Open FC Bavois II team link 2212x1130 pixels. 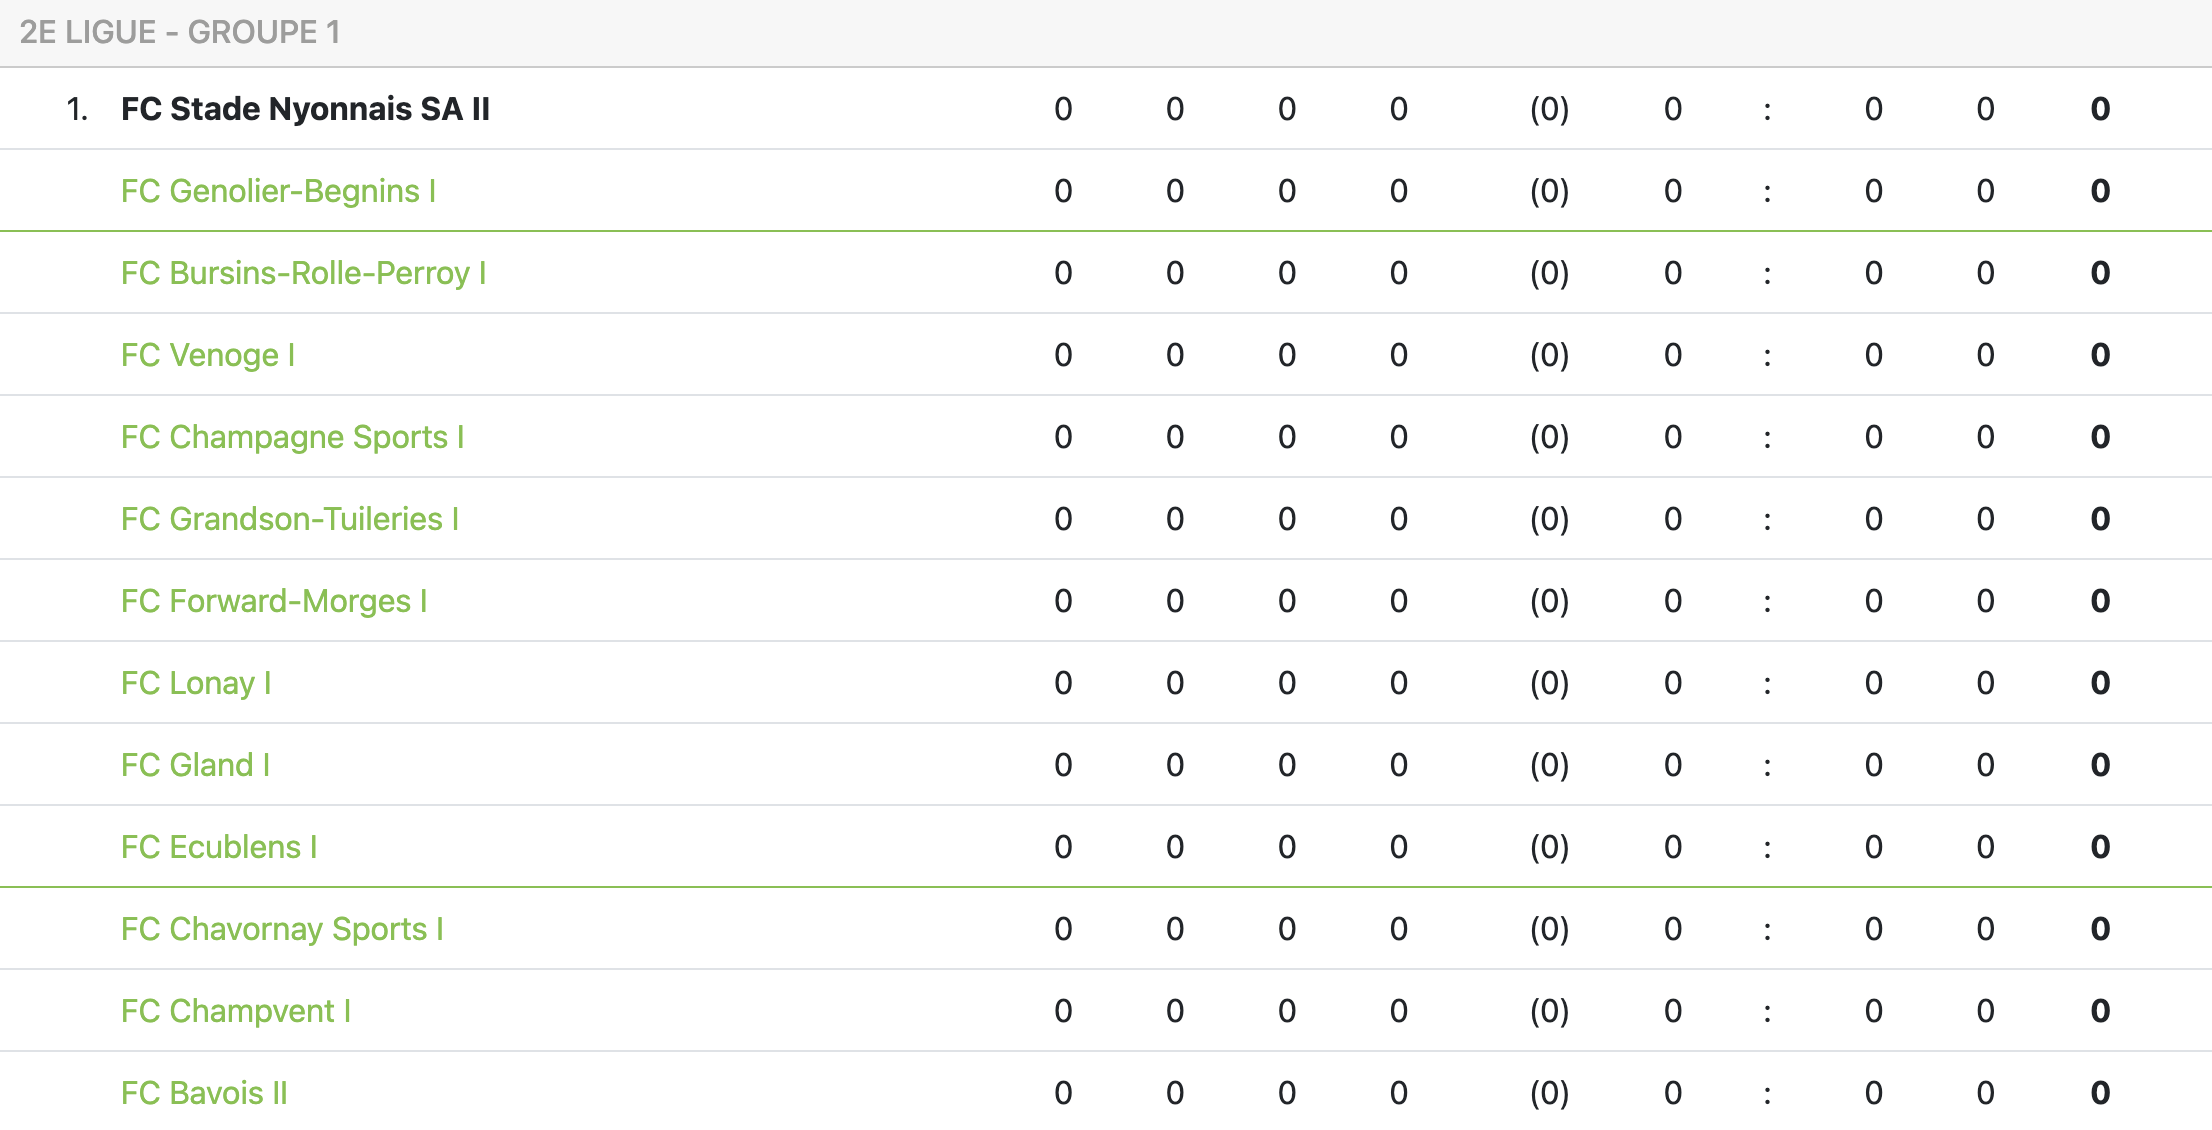point(204,1093)
